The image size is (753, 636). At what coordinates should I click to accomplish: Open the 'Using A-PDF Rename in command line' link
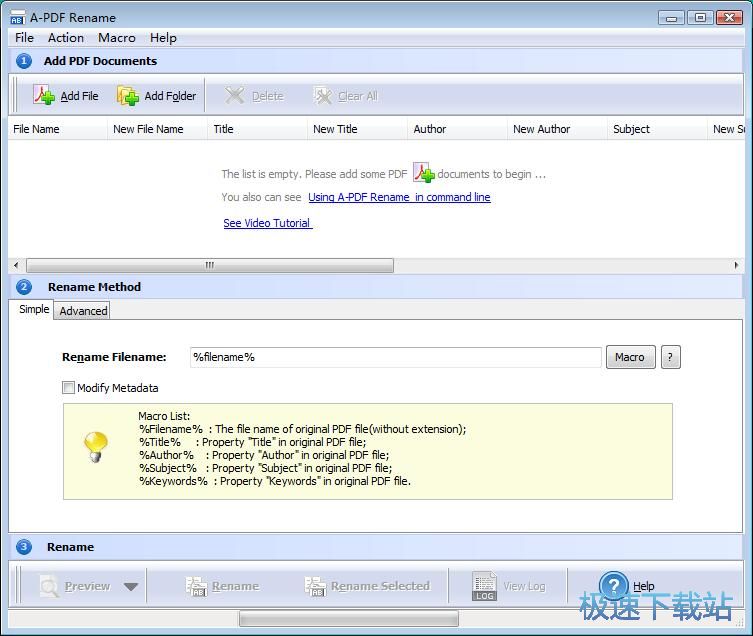point(399,198)
